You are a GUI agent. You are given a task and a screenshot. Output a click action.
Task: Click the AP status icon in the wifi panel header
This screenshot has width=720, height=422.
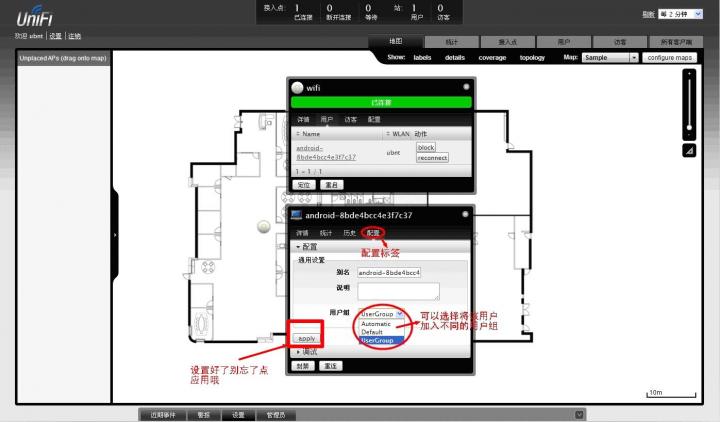pyautogui.click(x=297, y=87)
